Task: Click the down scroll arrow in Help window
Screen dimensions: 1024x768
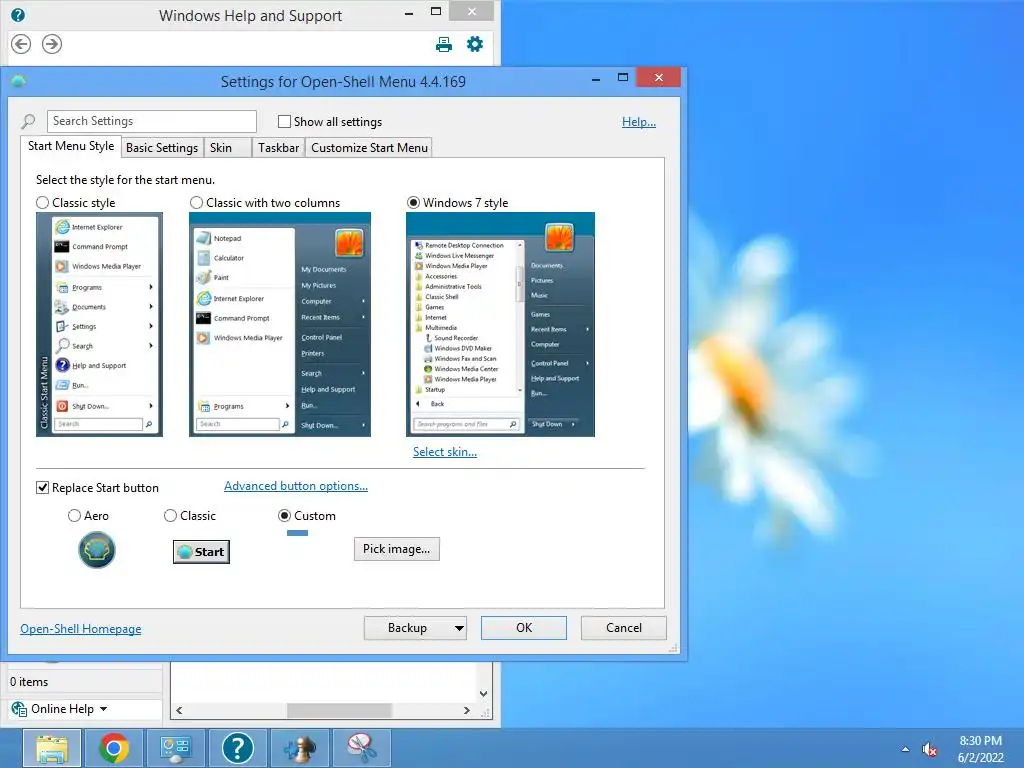Action: [483, 694]
